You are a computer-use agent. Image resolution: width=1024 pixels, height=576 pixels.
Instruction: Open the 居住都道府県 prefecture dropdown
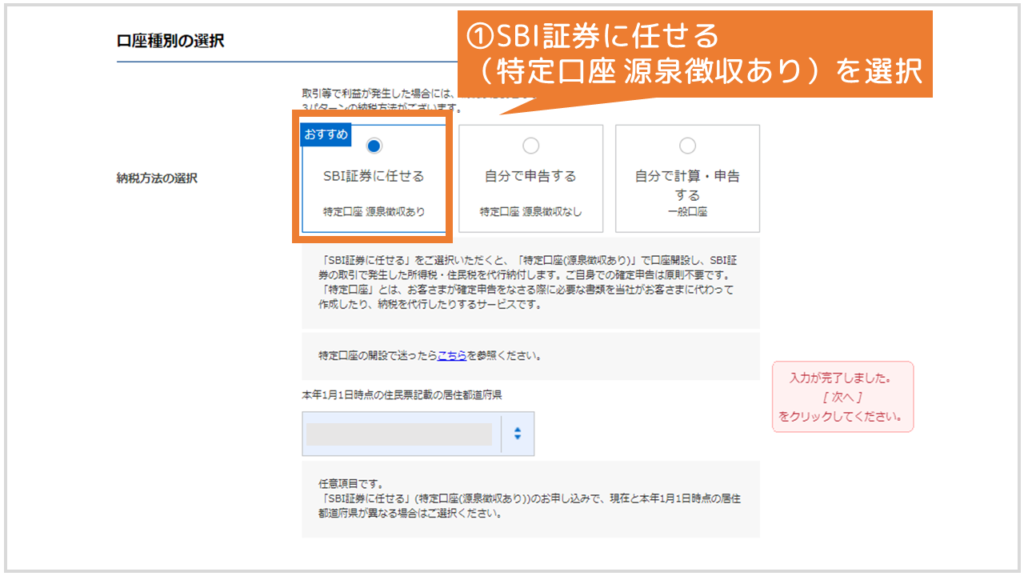click(x=418, y=434)
